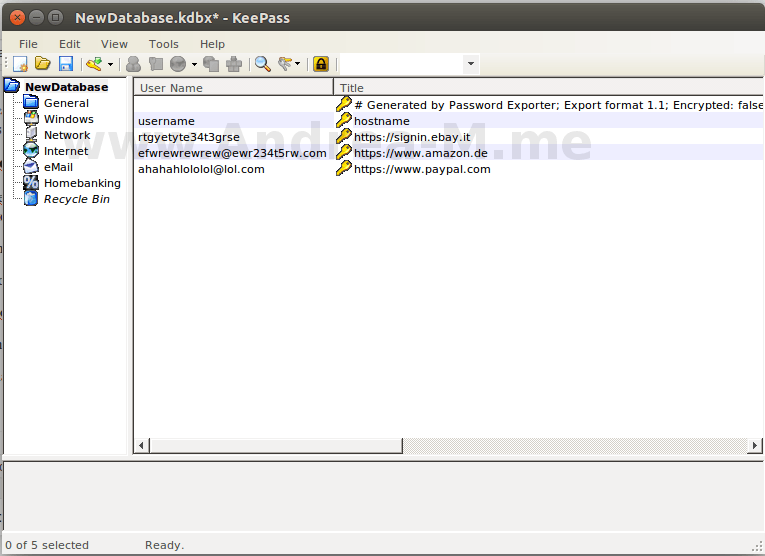Click the Homebanking percent icon
This screenshot has width=765, height=556.
click(31, 183)
